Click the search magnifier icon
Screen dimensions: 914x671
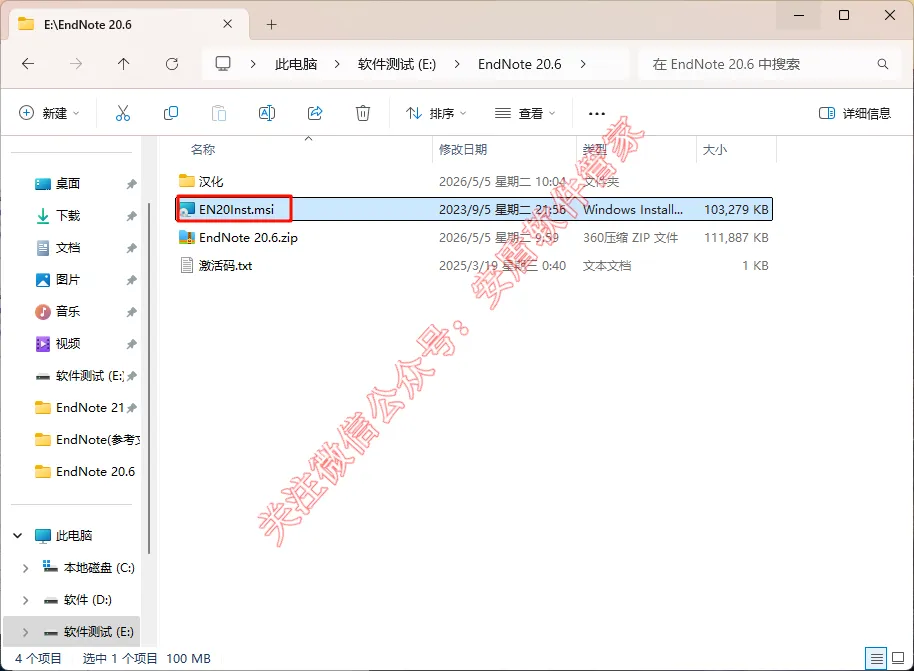coord(883,64)
